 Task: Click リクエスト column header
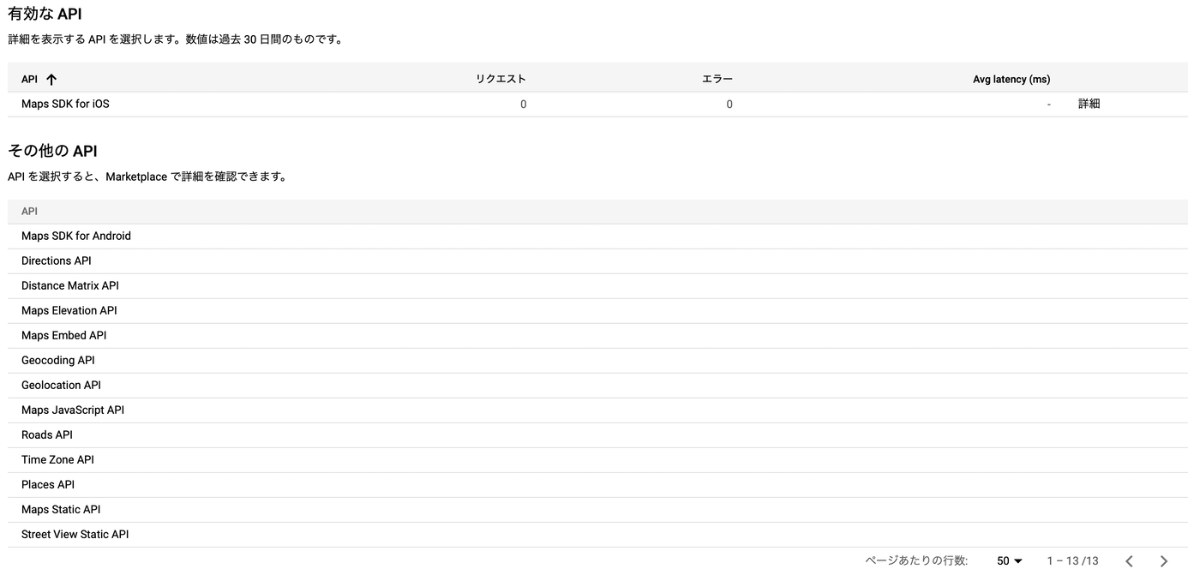click(501, 79)
